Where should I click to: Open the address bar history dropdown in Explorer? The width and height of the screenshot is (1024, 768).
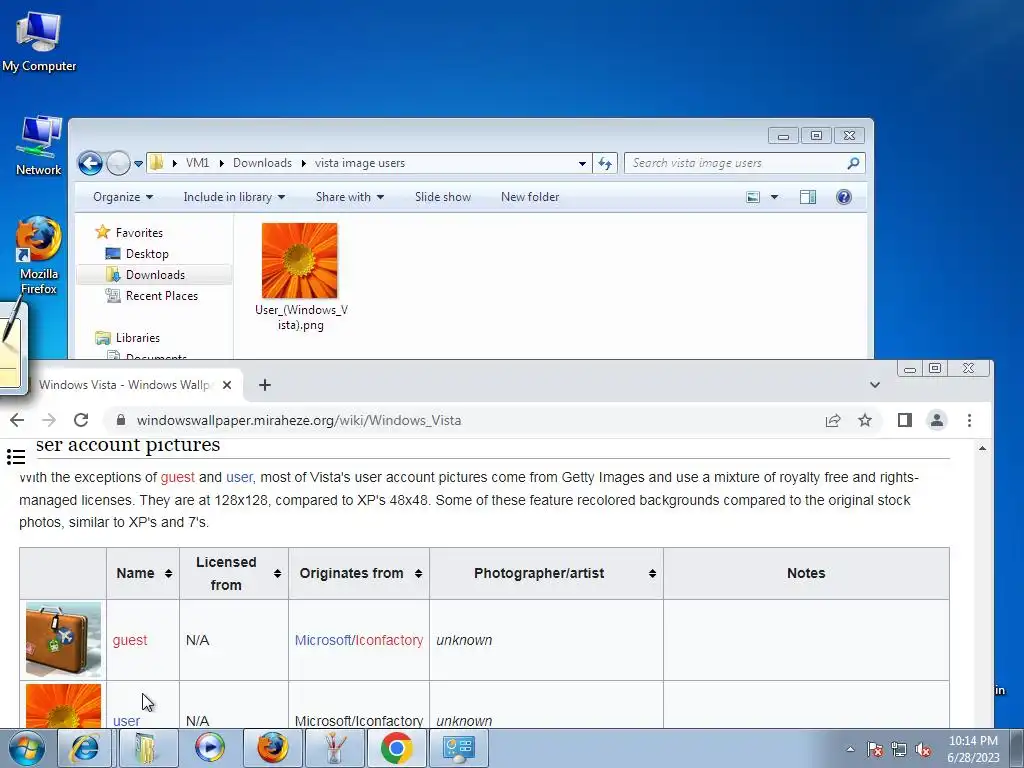[582, 163]
